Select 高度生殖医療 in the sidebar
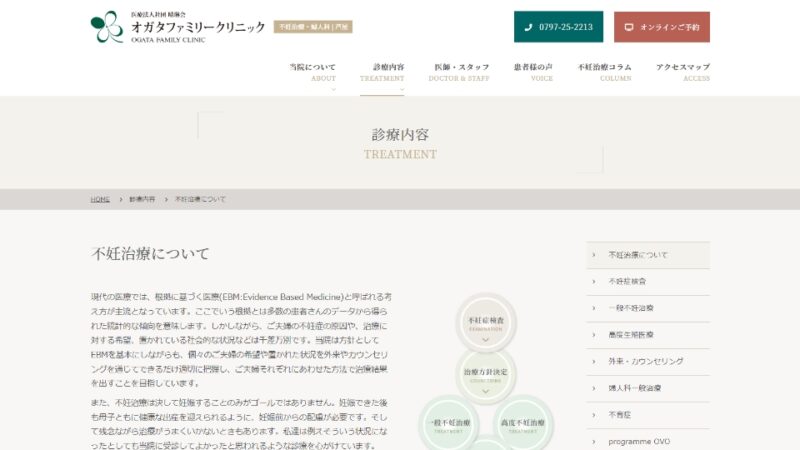The width and height of the screenshot is (800, 450). 648,335
